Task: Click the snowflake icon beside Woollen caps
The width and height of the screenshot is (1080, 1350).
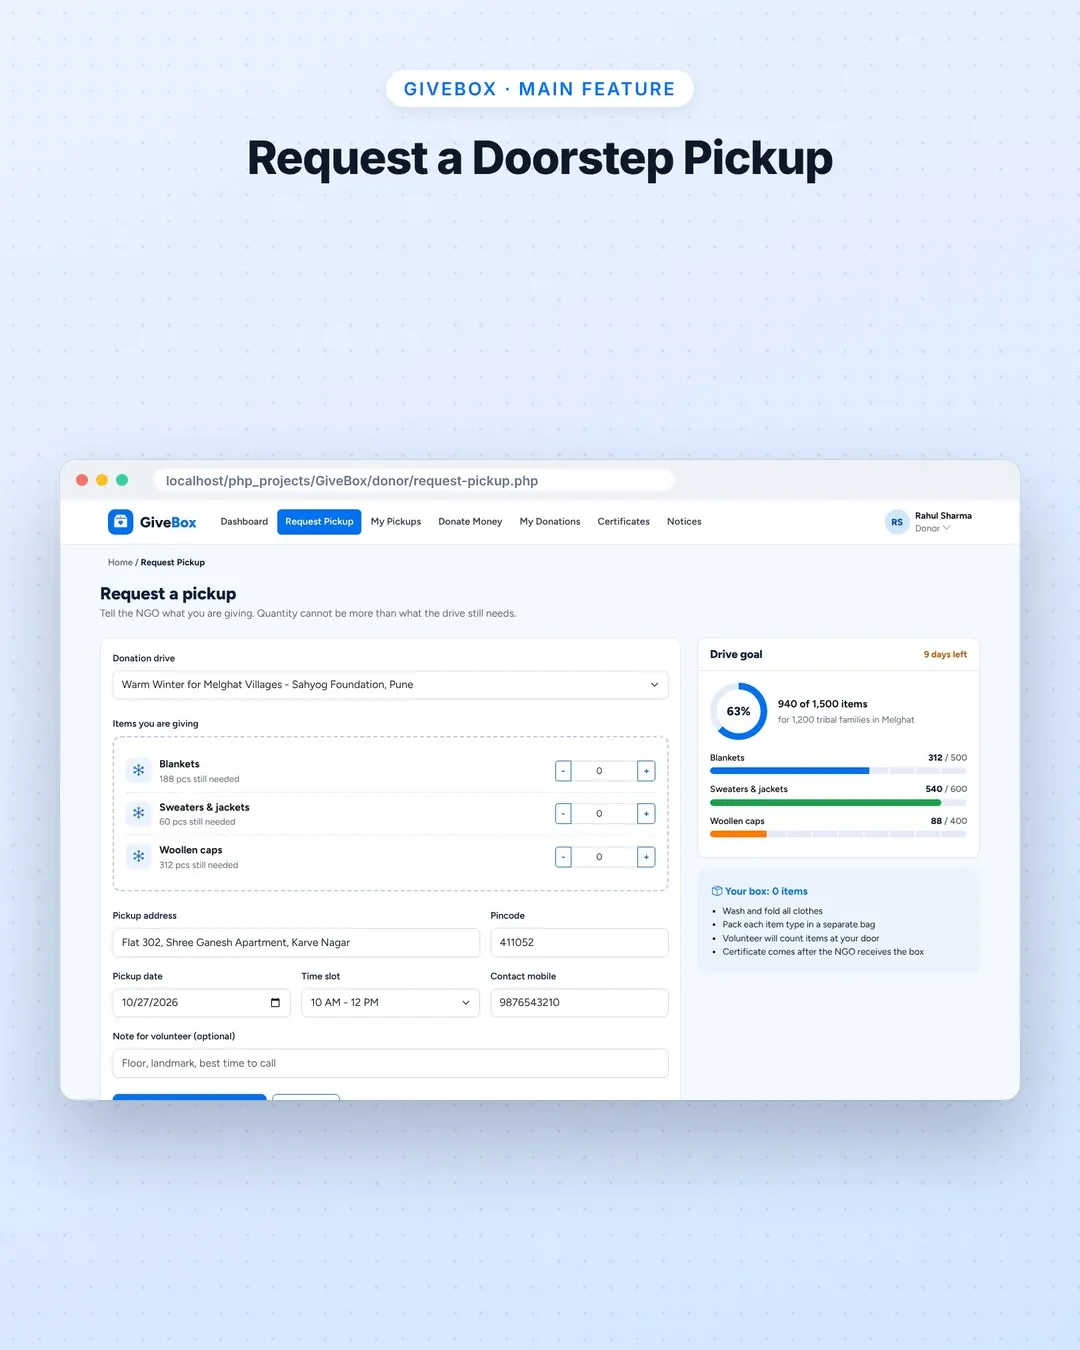Action: click(139, 856)
